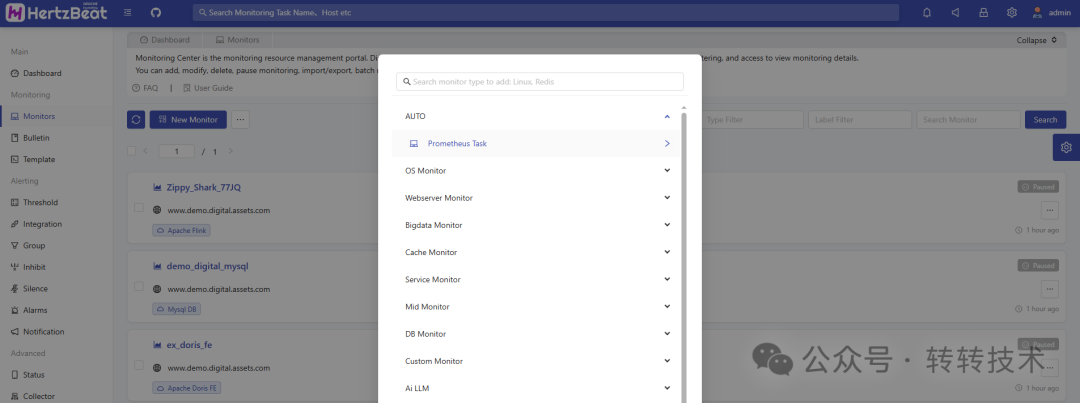
Task: Collapse the description panel via Collapse toggle
Action: tap(1037, 40)
